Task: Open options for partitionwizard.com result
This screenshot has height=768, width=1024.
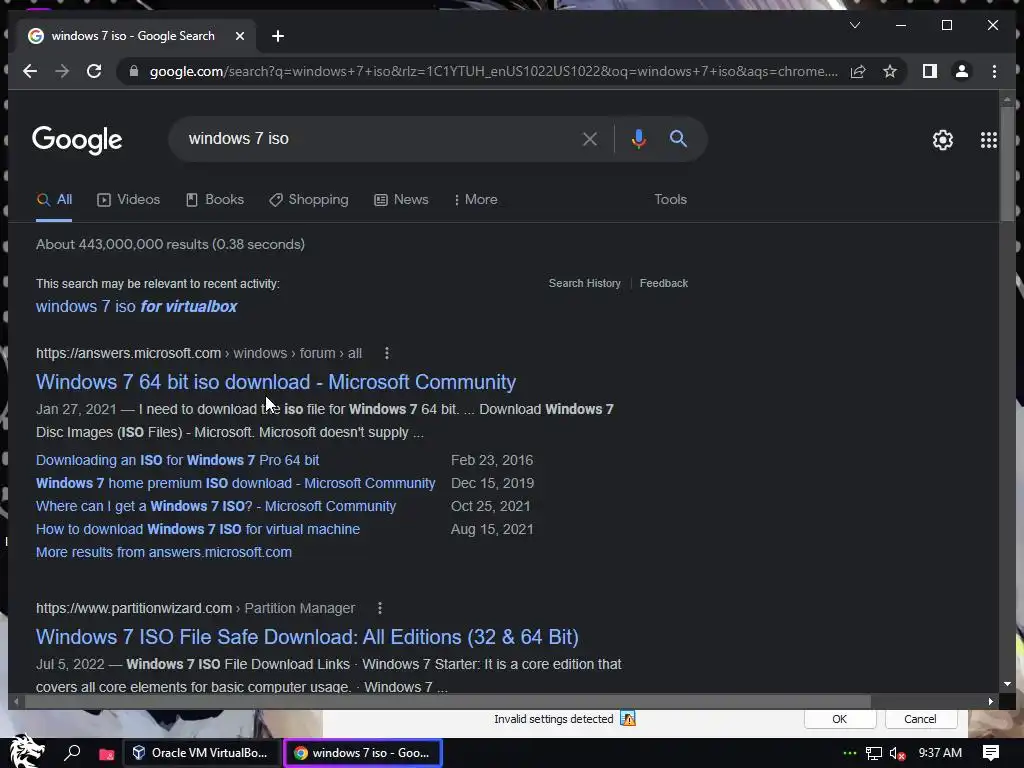Action: pyautogui.click(x=379, y=608)
